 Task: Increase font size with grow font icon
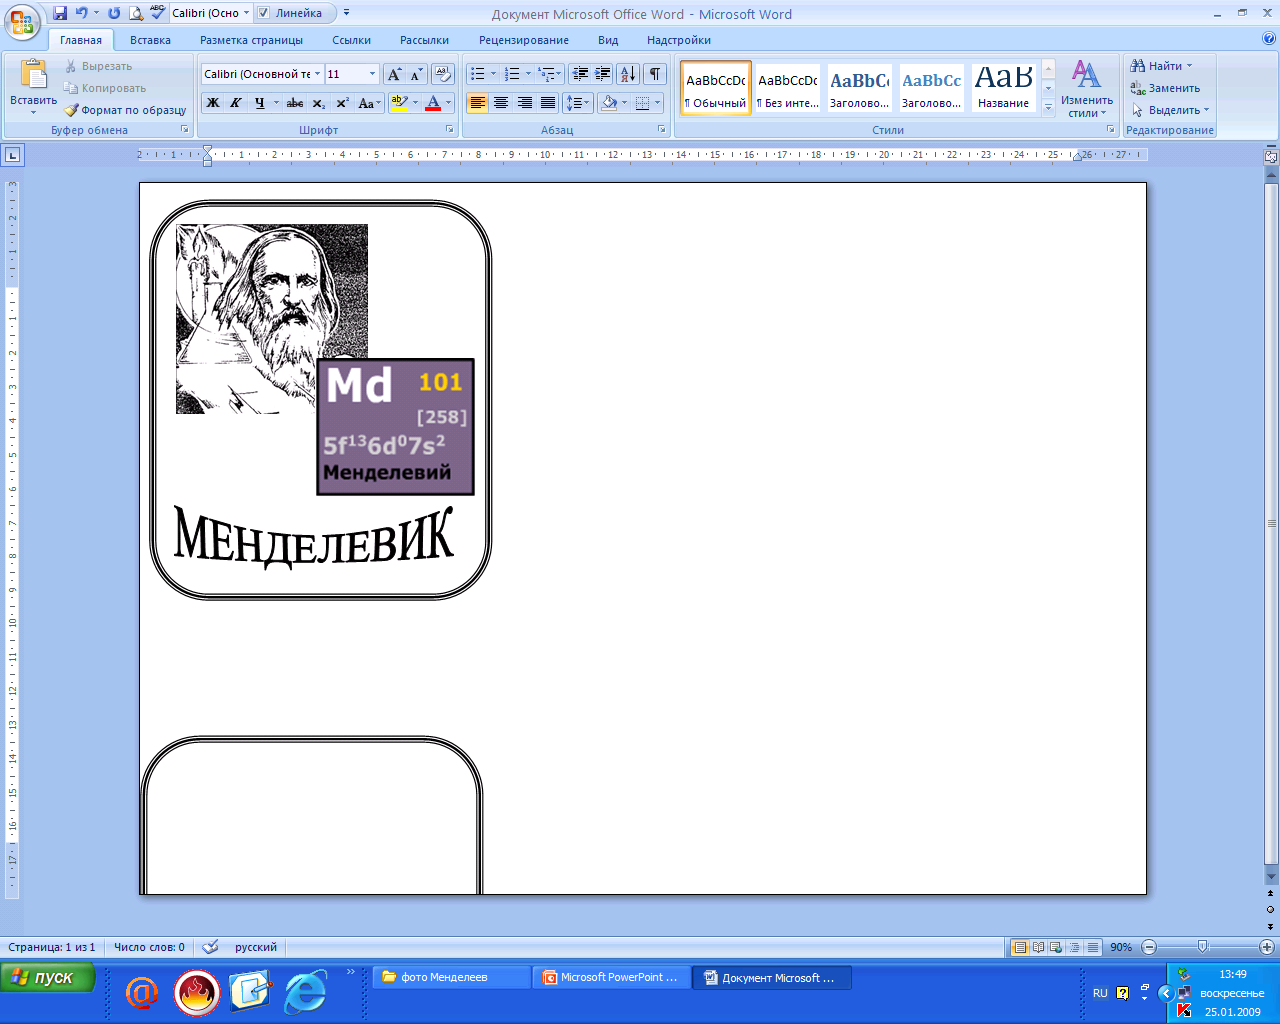(395, 74)
